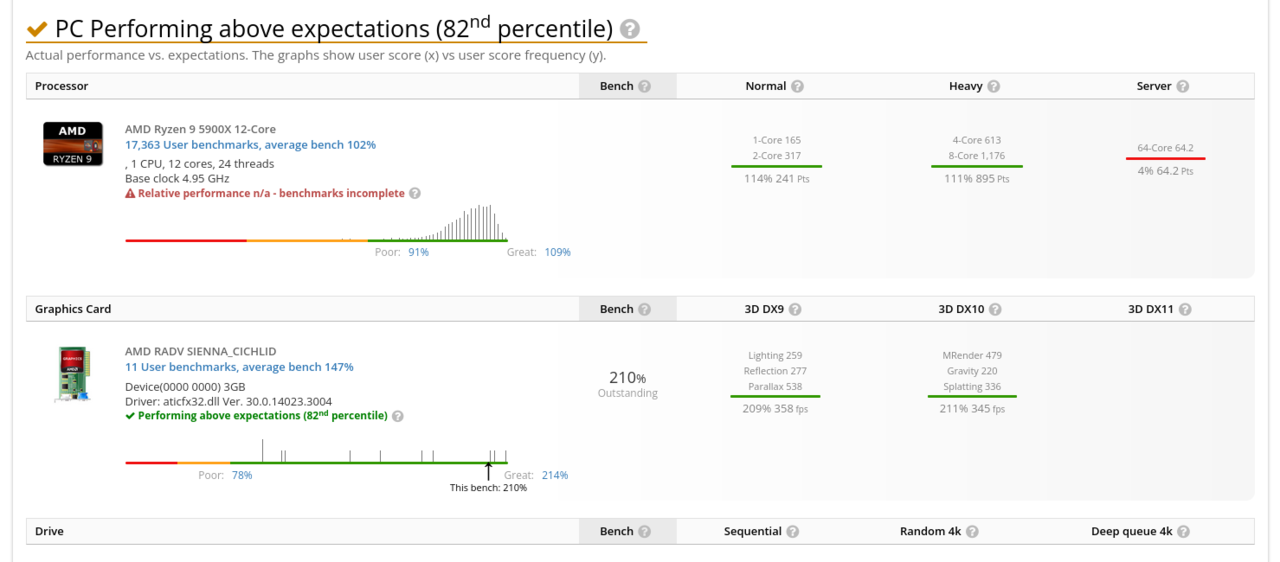Screen dimensions: 1280x562
Task: Click the graphics card thumbnail image
Action: tap(72, 374)
